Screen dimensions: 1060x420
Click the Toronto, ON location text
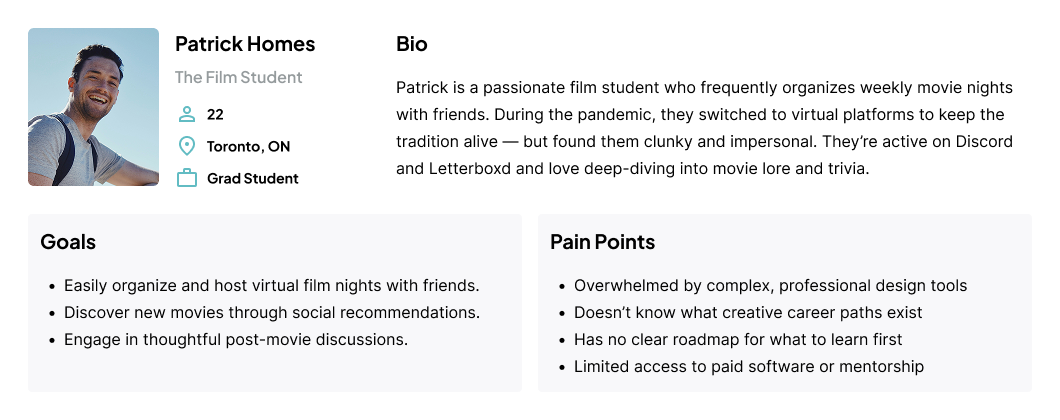point(248,147)
